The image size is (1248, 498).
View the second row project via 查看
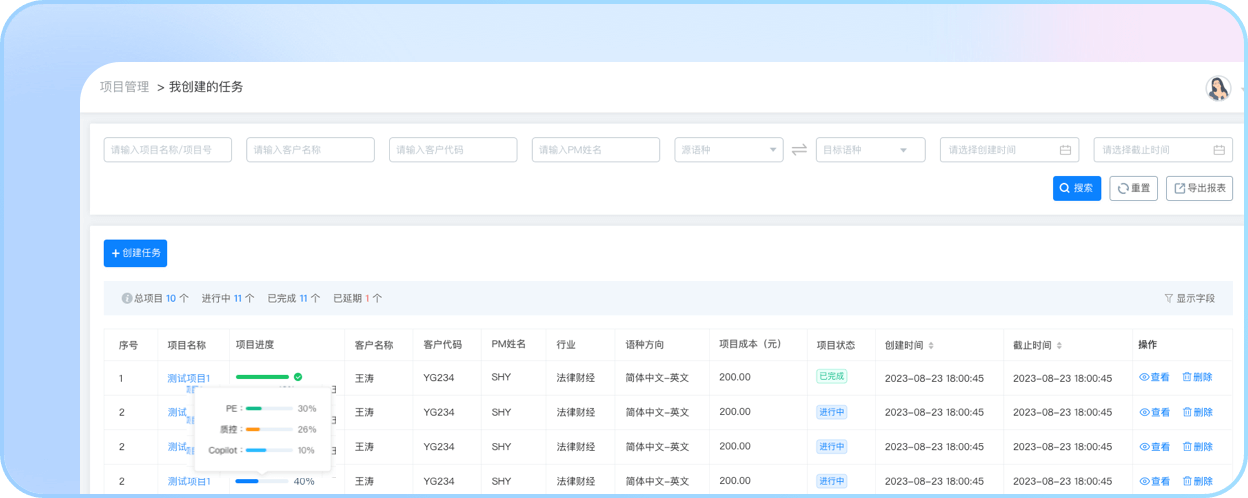coord(1154,412)
